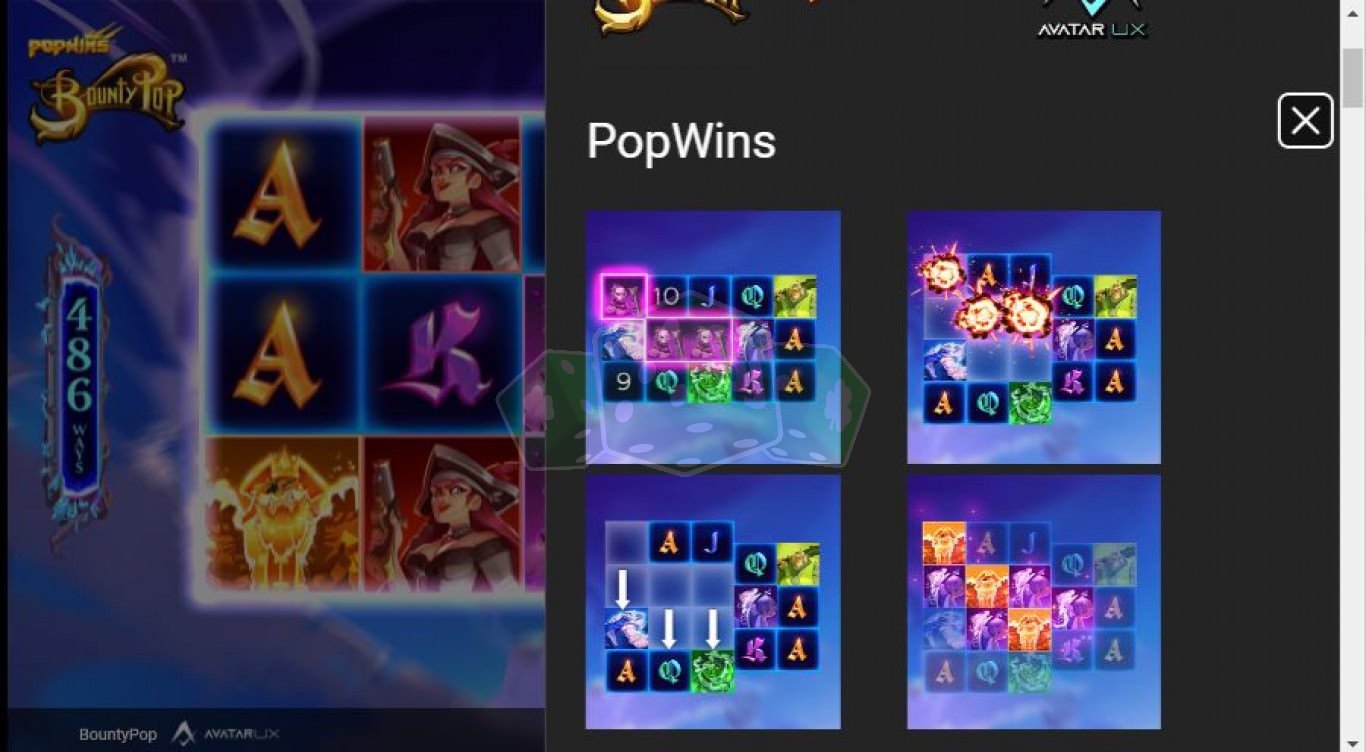Open PopWins tutorial image with white arrows

[713, 602]
